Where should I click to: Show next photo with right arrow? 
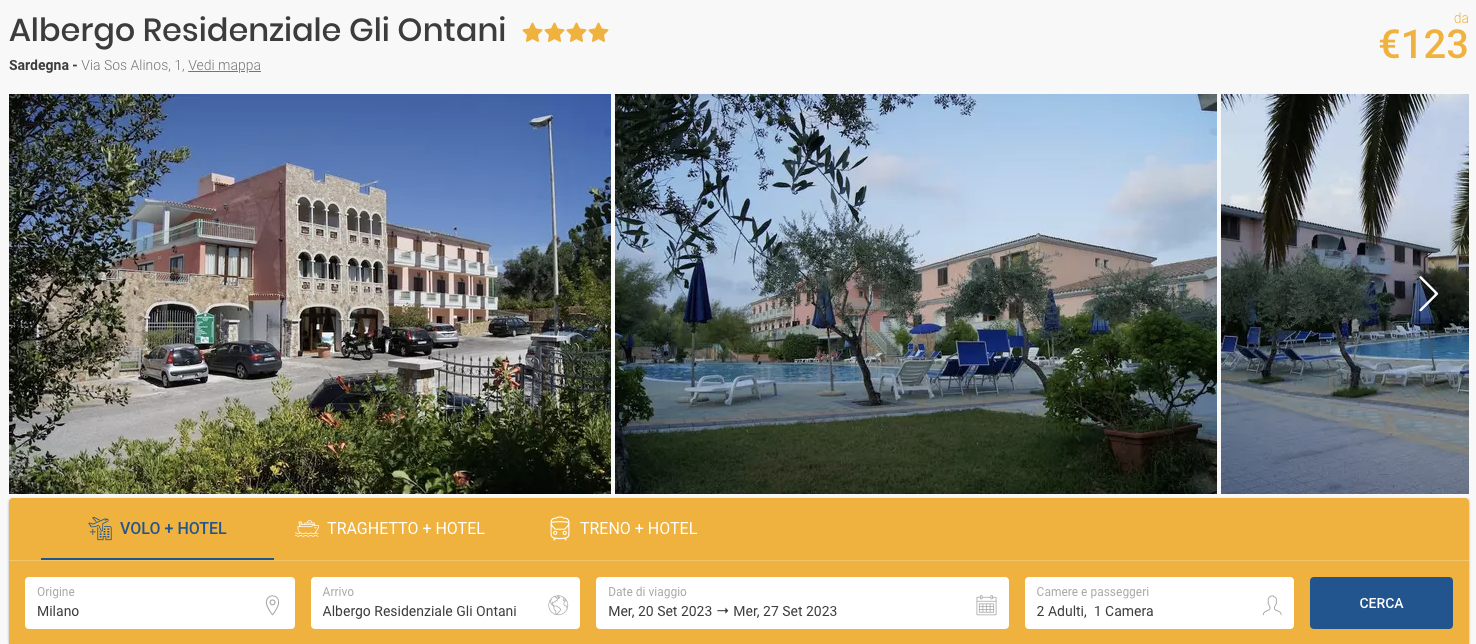[1428, 293]
